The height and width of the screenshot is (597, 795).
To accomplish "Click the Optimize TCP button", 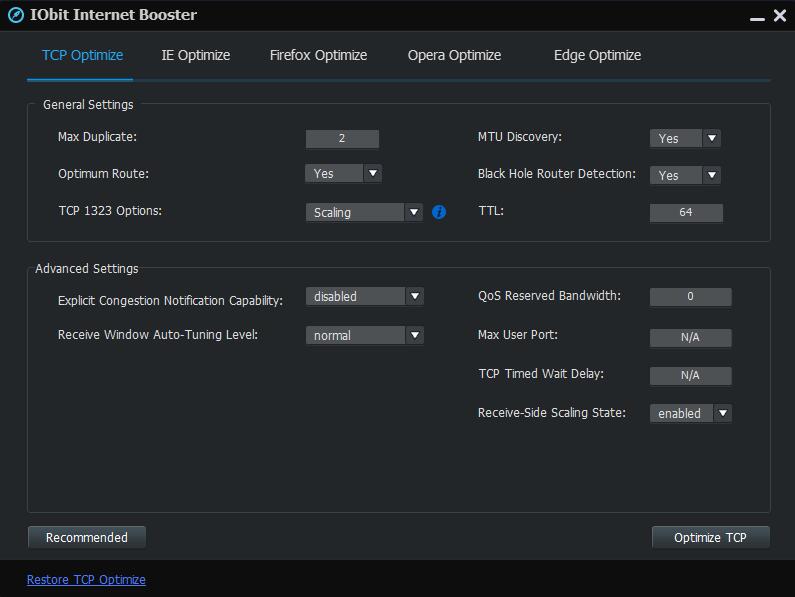I will pyautogui.click(x=710, y=537).
